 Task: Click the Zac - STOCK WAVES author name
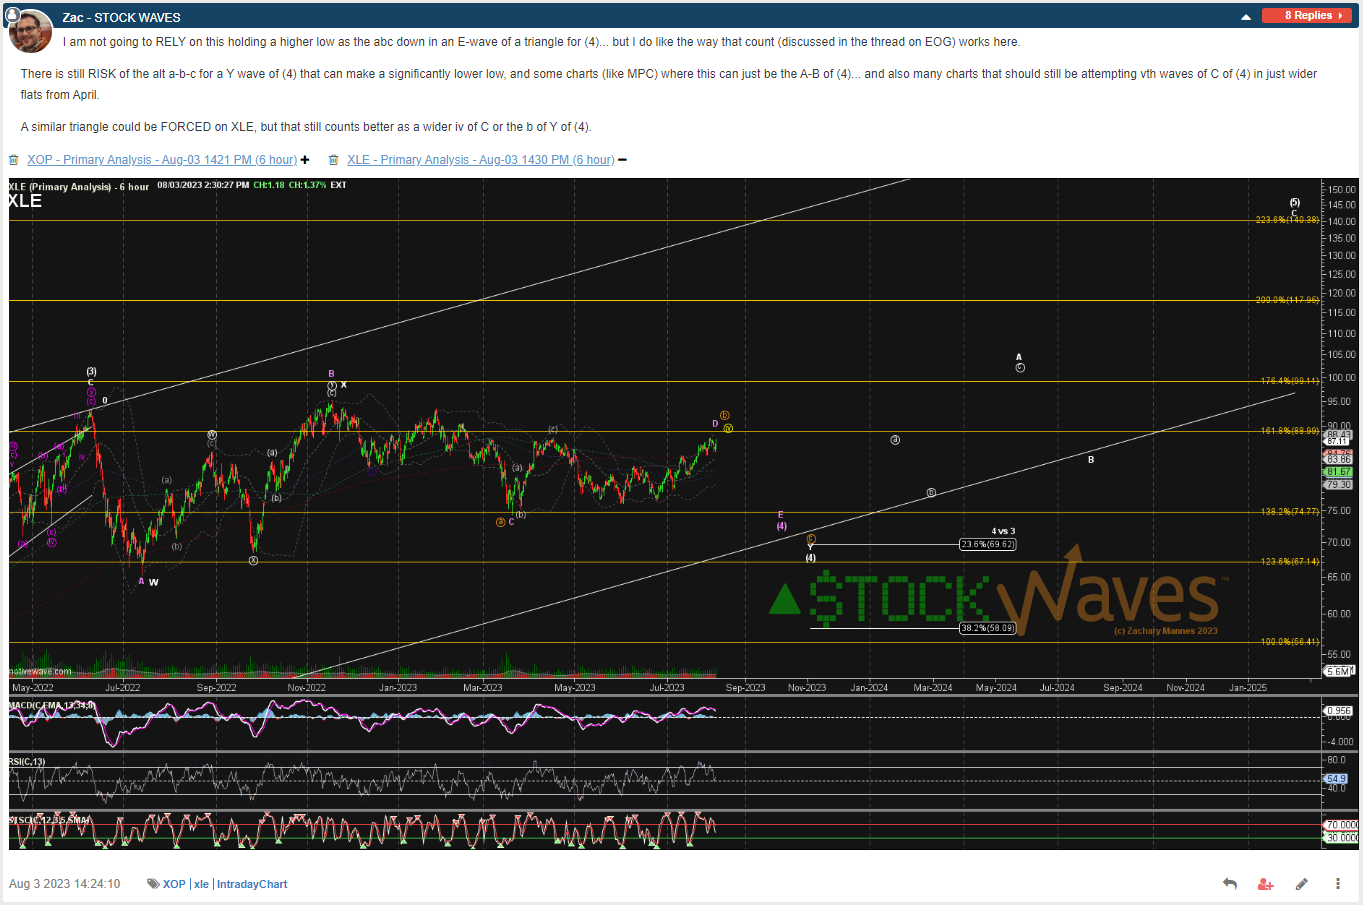coord(121,18)
